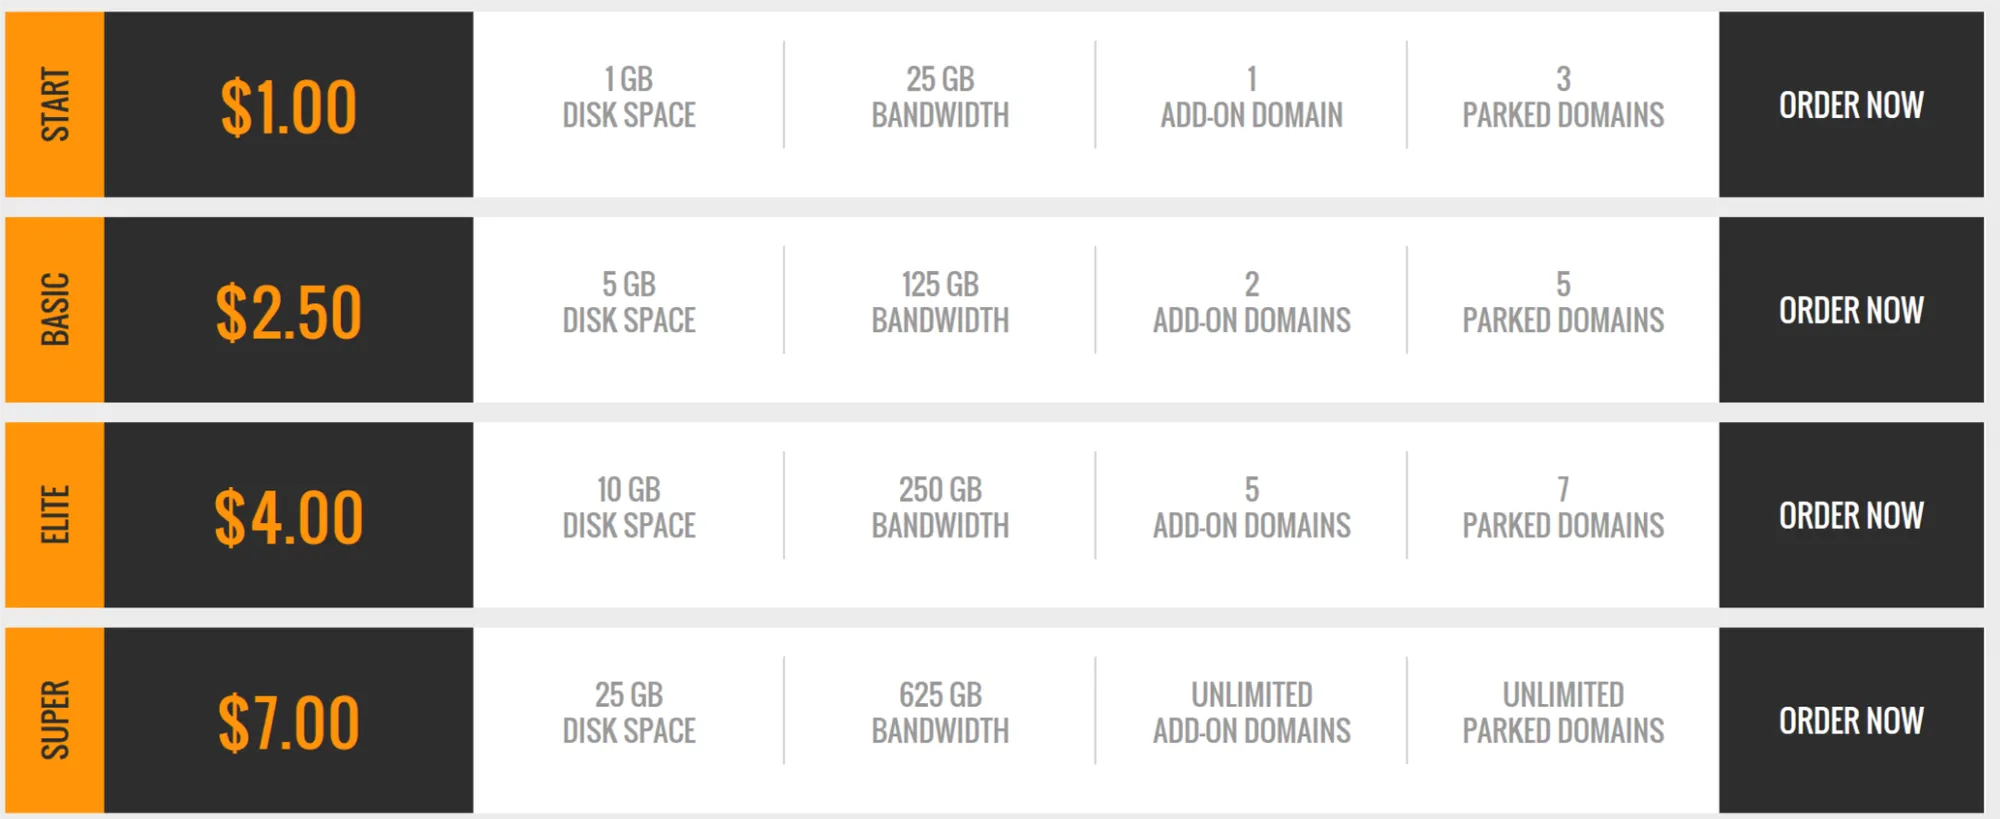
Task: Click ORDER NOW for the Basic plan
Action: pos(1850,310)
